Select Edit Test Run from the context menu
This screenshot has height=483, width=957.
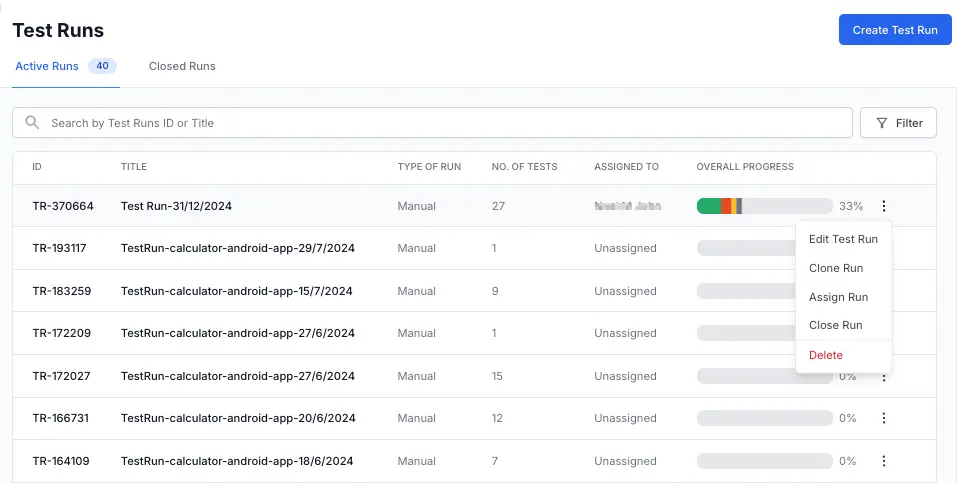(843, 239)
